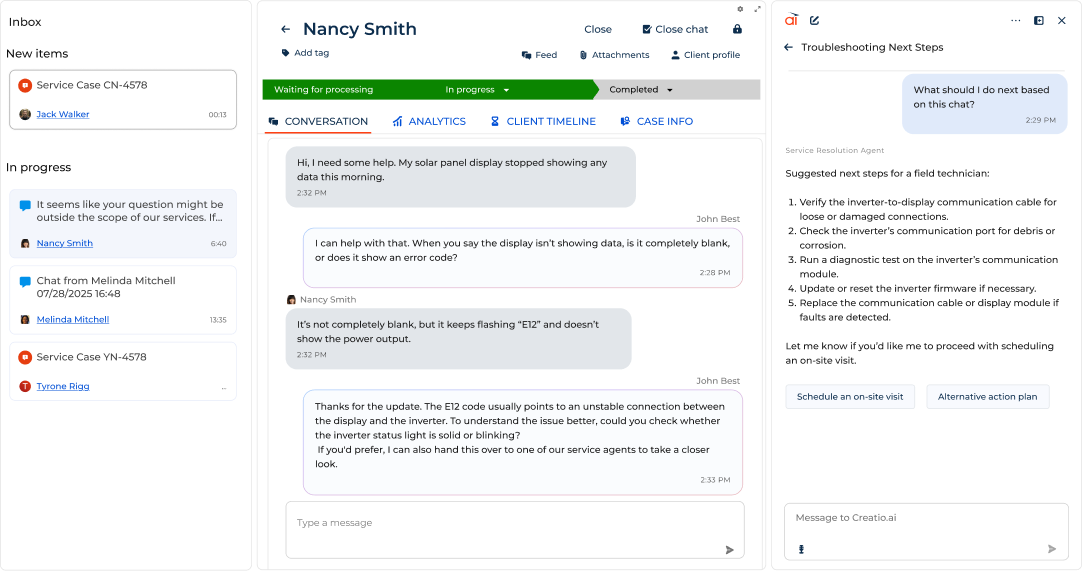Viewport: 1082px width, 571px height.
Task: Switch to the Analytics tab
Action: (x=429, y=121)
